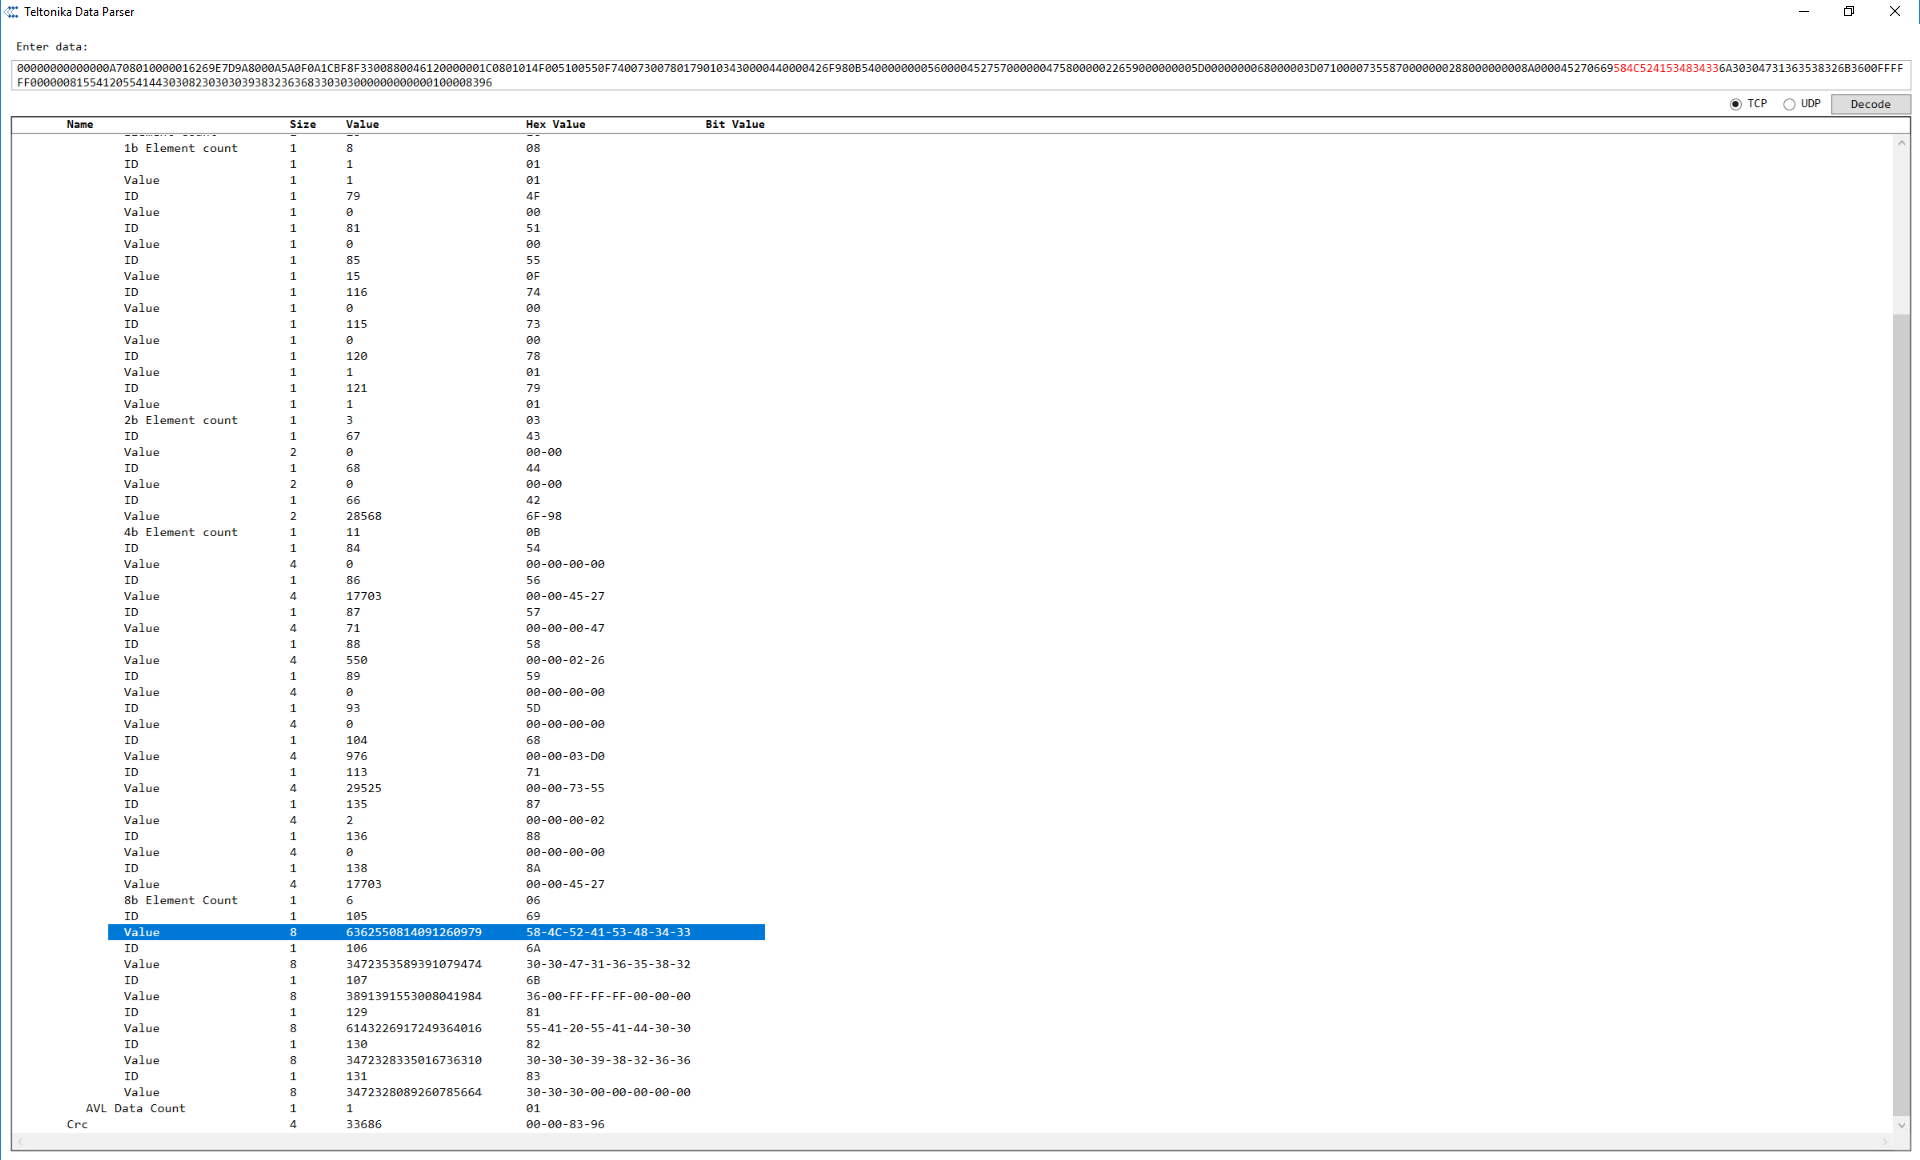Click the horizontal scrollbar left arrow

pos(20,1140)
